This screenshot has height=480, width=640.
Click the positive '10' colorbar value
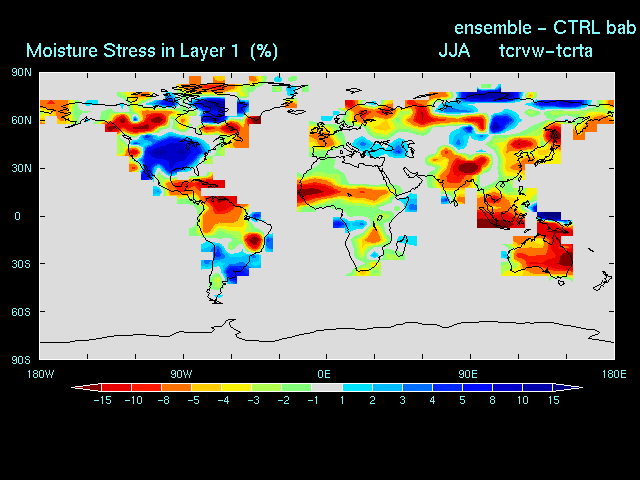pyautogui.click(x=523, y=400)
